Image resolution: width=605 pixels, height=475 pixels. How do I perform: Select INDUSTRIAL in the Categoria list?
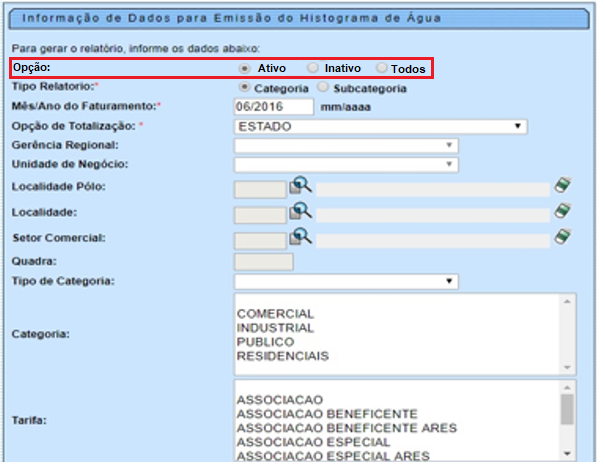[x=275, y=328]
